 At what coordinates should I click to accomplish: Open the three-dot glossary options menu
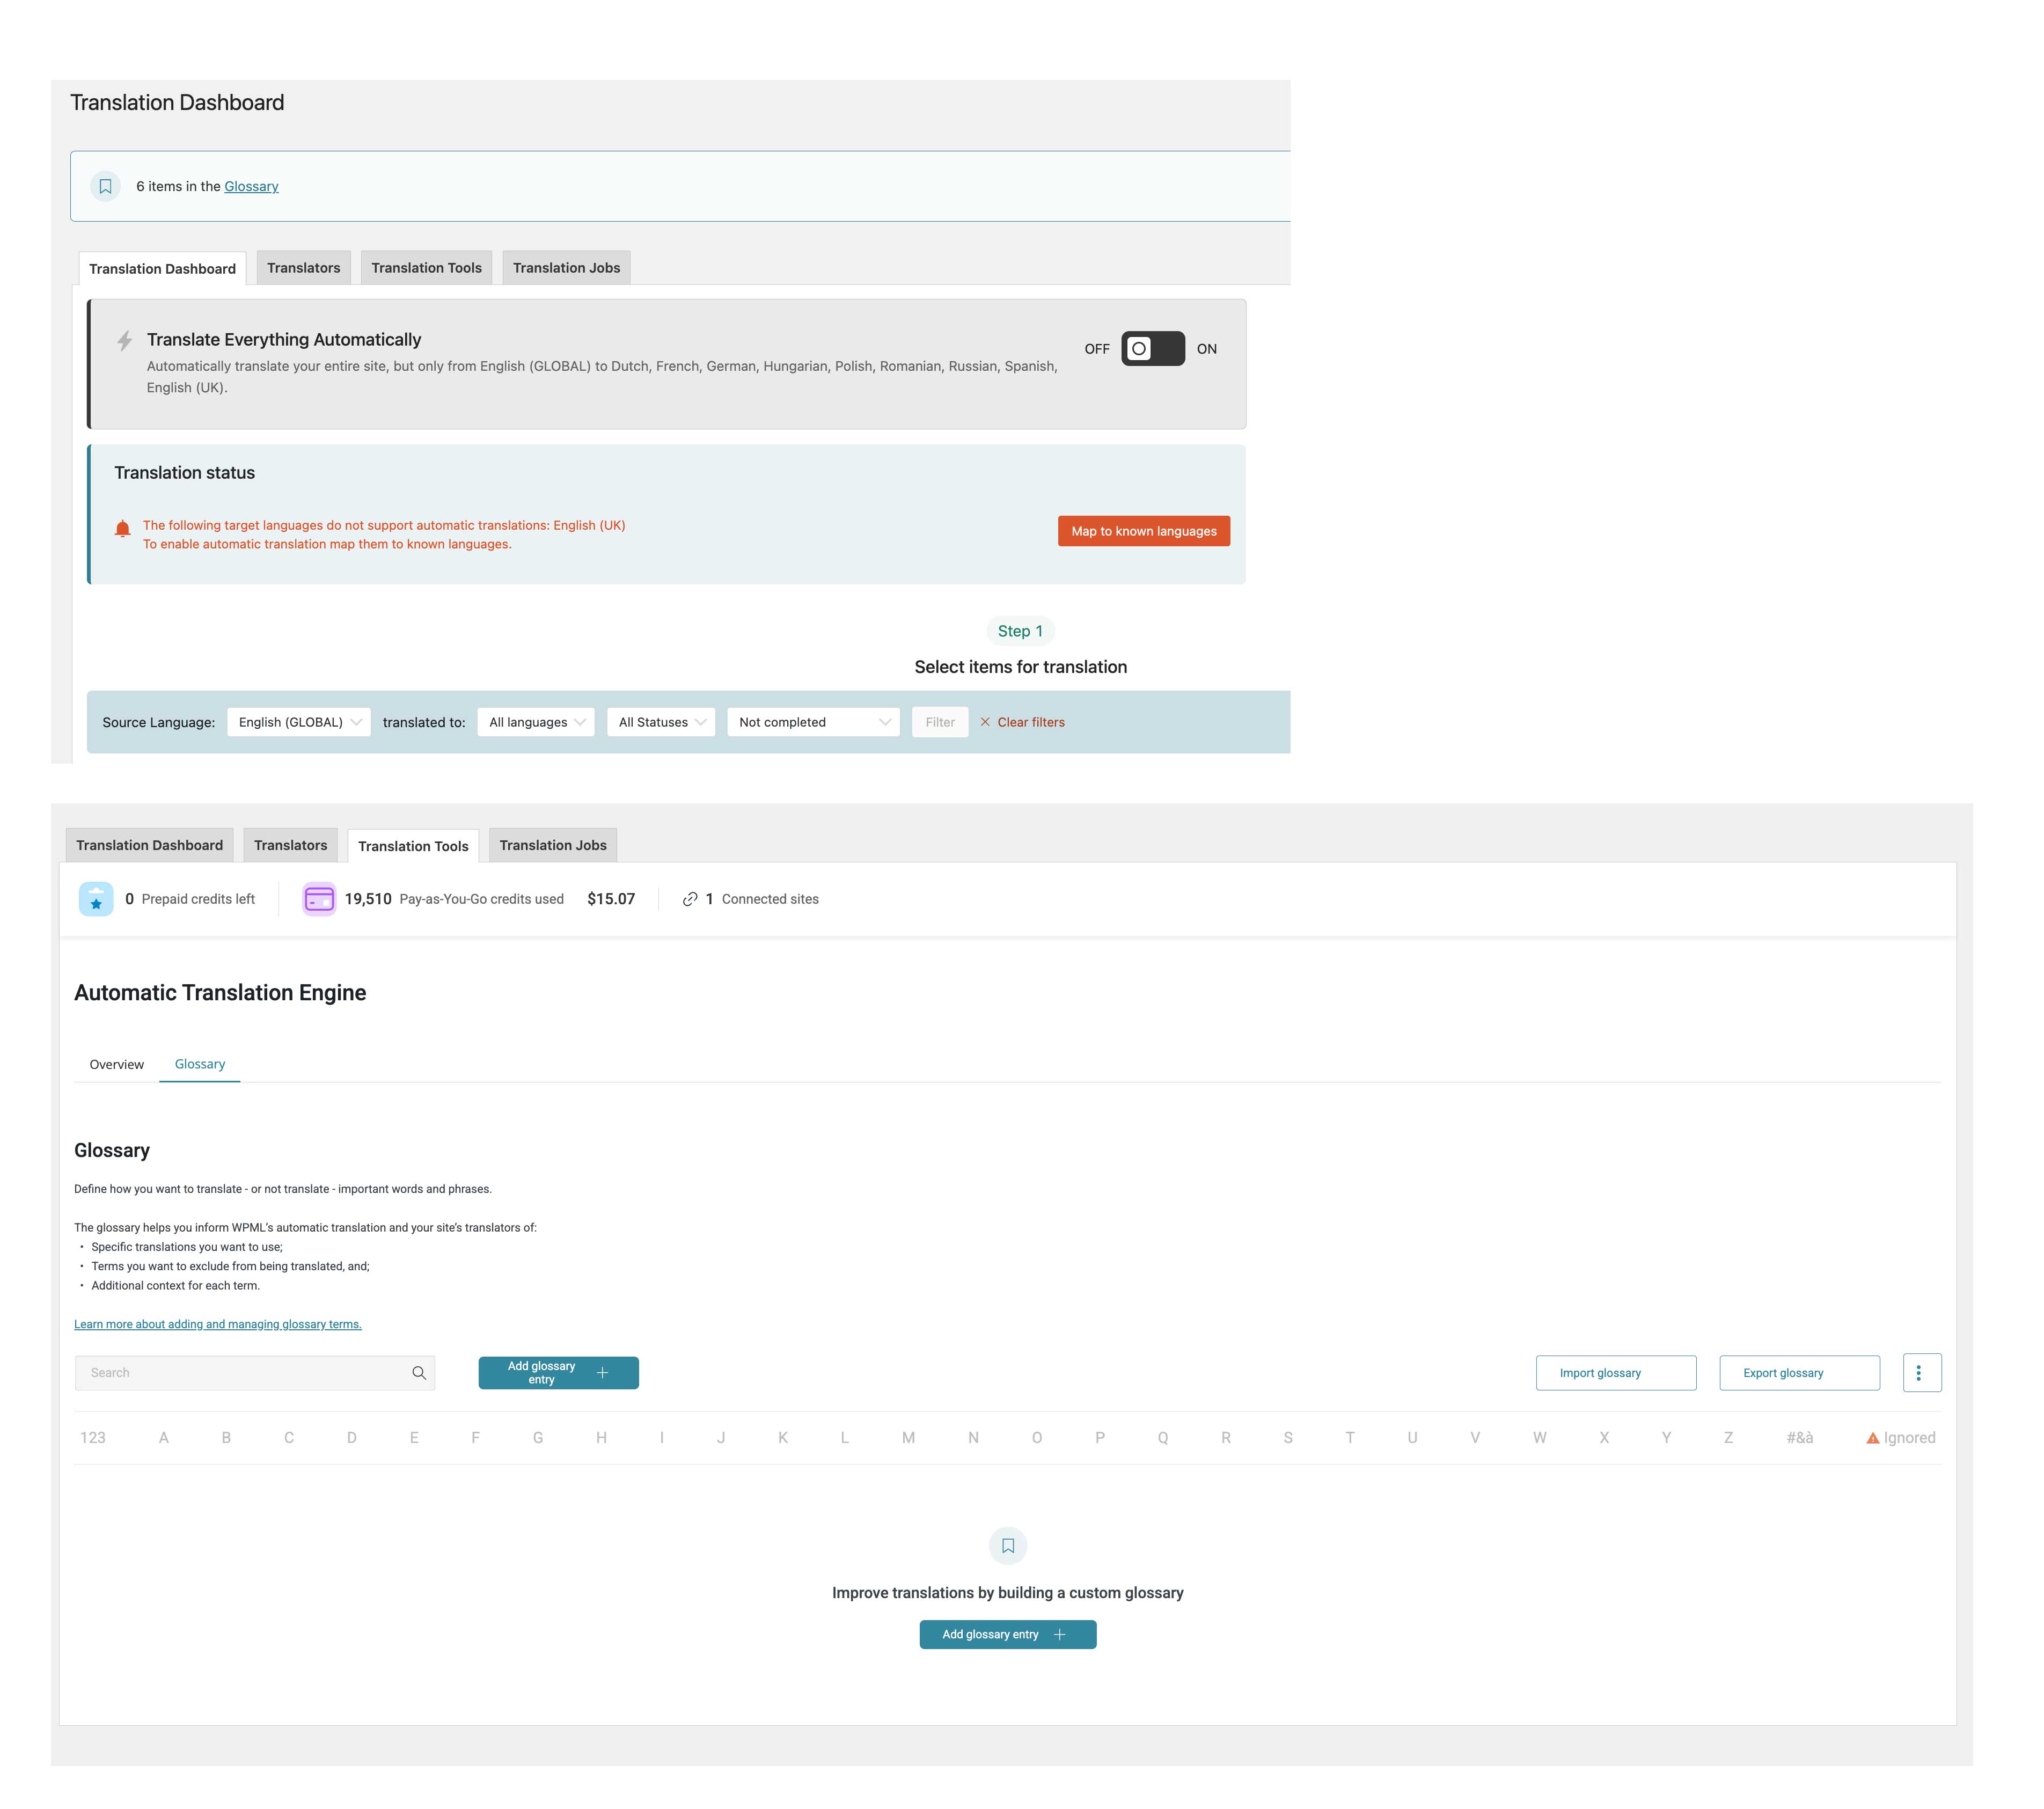(1920, 1373)
